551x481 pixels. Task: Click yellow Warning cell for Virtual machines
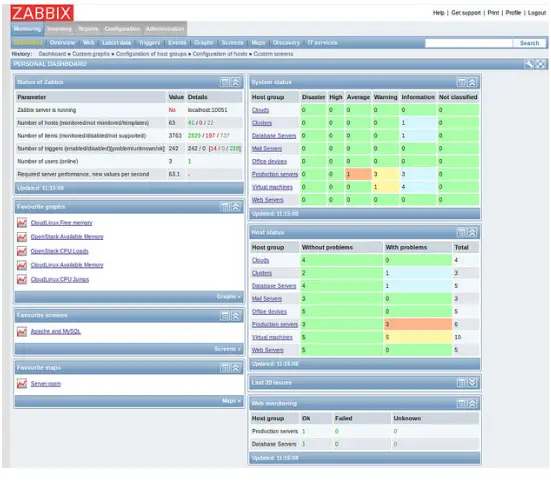pyautogui.click(x=386, y=187)
